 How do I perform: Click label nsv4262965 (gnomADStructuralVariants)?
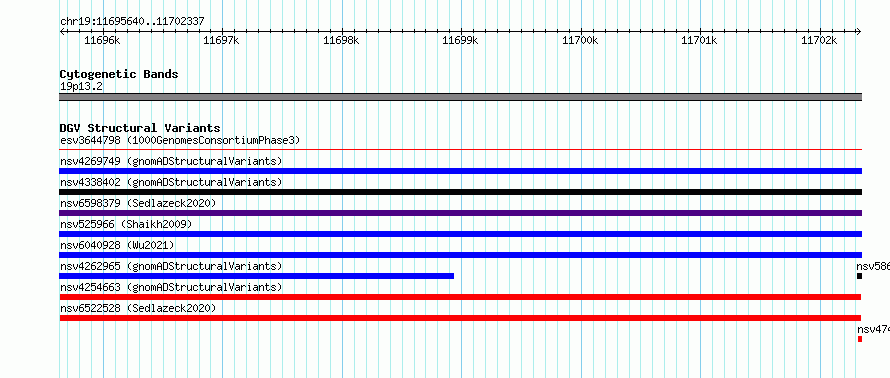(171, 266)
